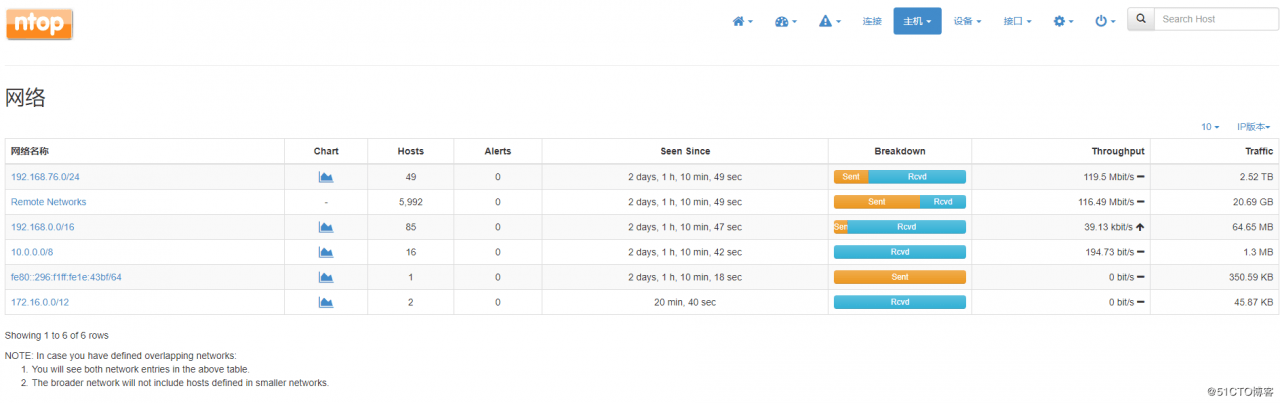Open the 接口 menu
This screenshot has width=1280, height=403.
1017,21
